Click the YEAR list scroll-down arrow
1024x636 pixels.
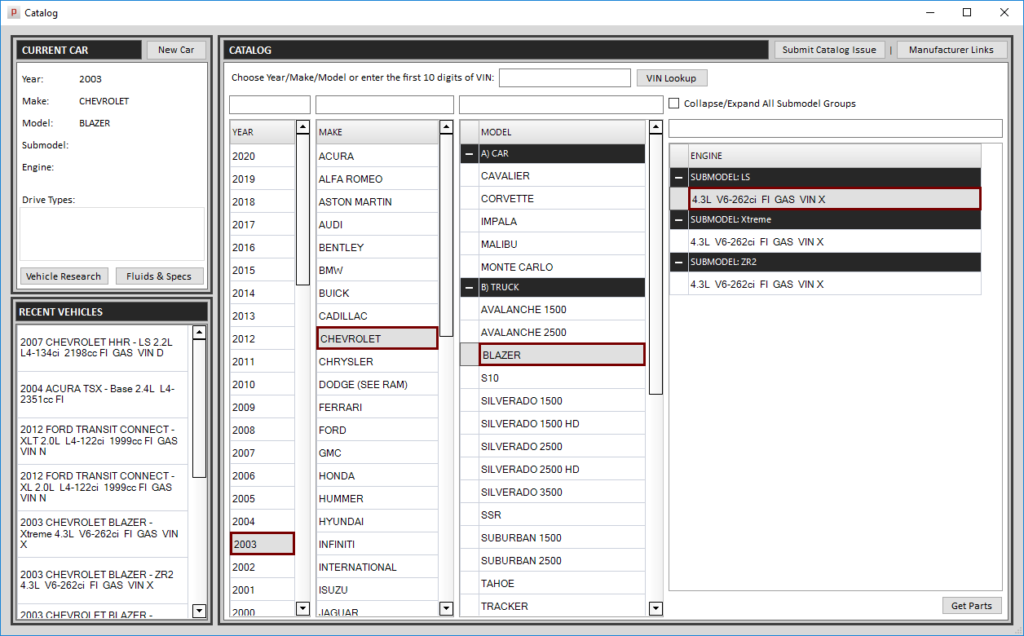click(x=302, y=609)
